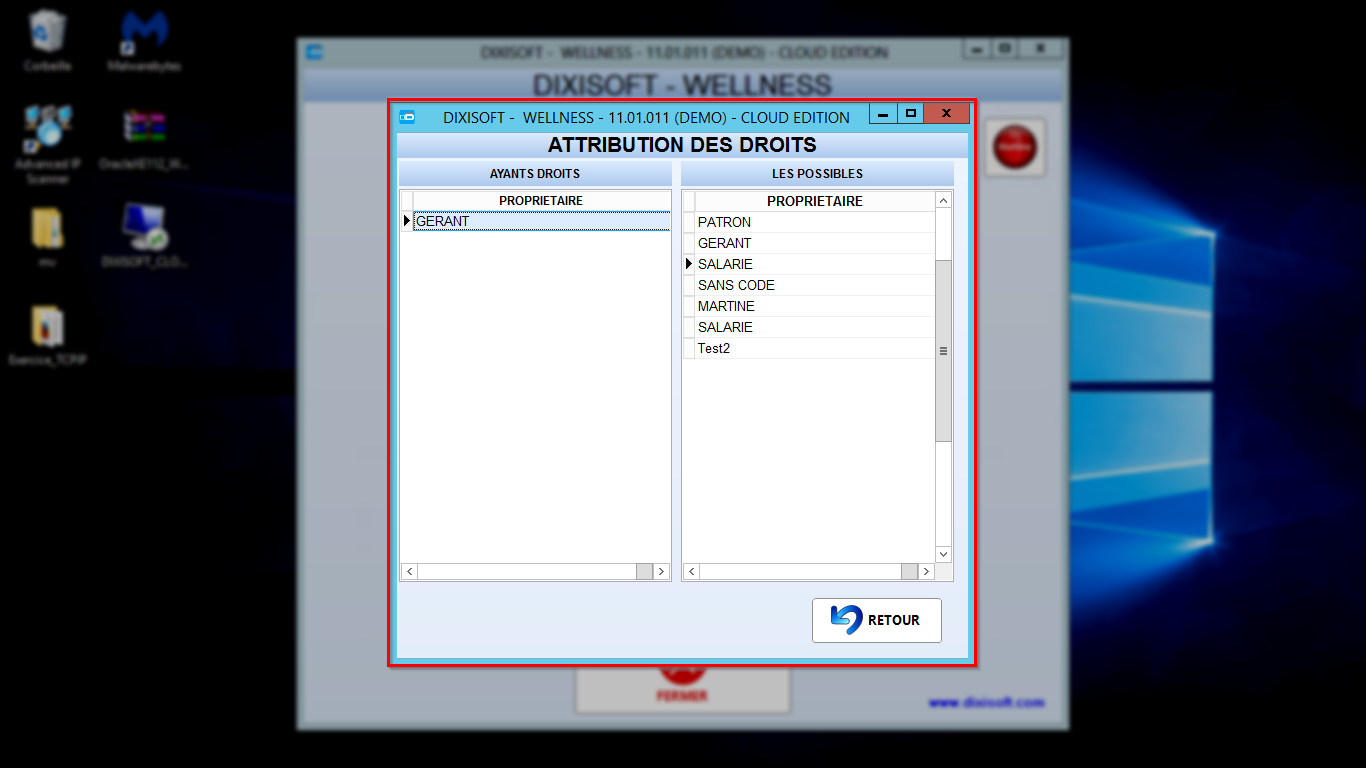Click the vertical scrollbar thumb in Les Possibles

[x=943, y=350]
